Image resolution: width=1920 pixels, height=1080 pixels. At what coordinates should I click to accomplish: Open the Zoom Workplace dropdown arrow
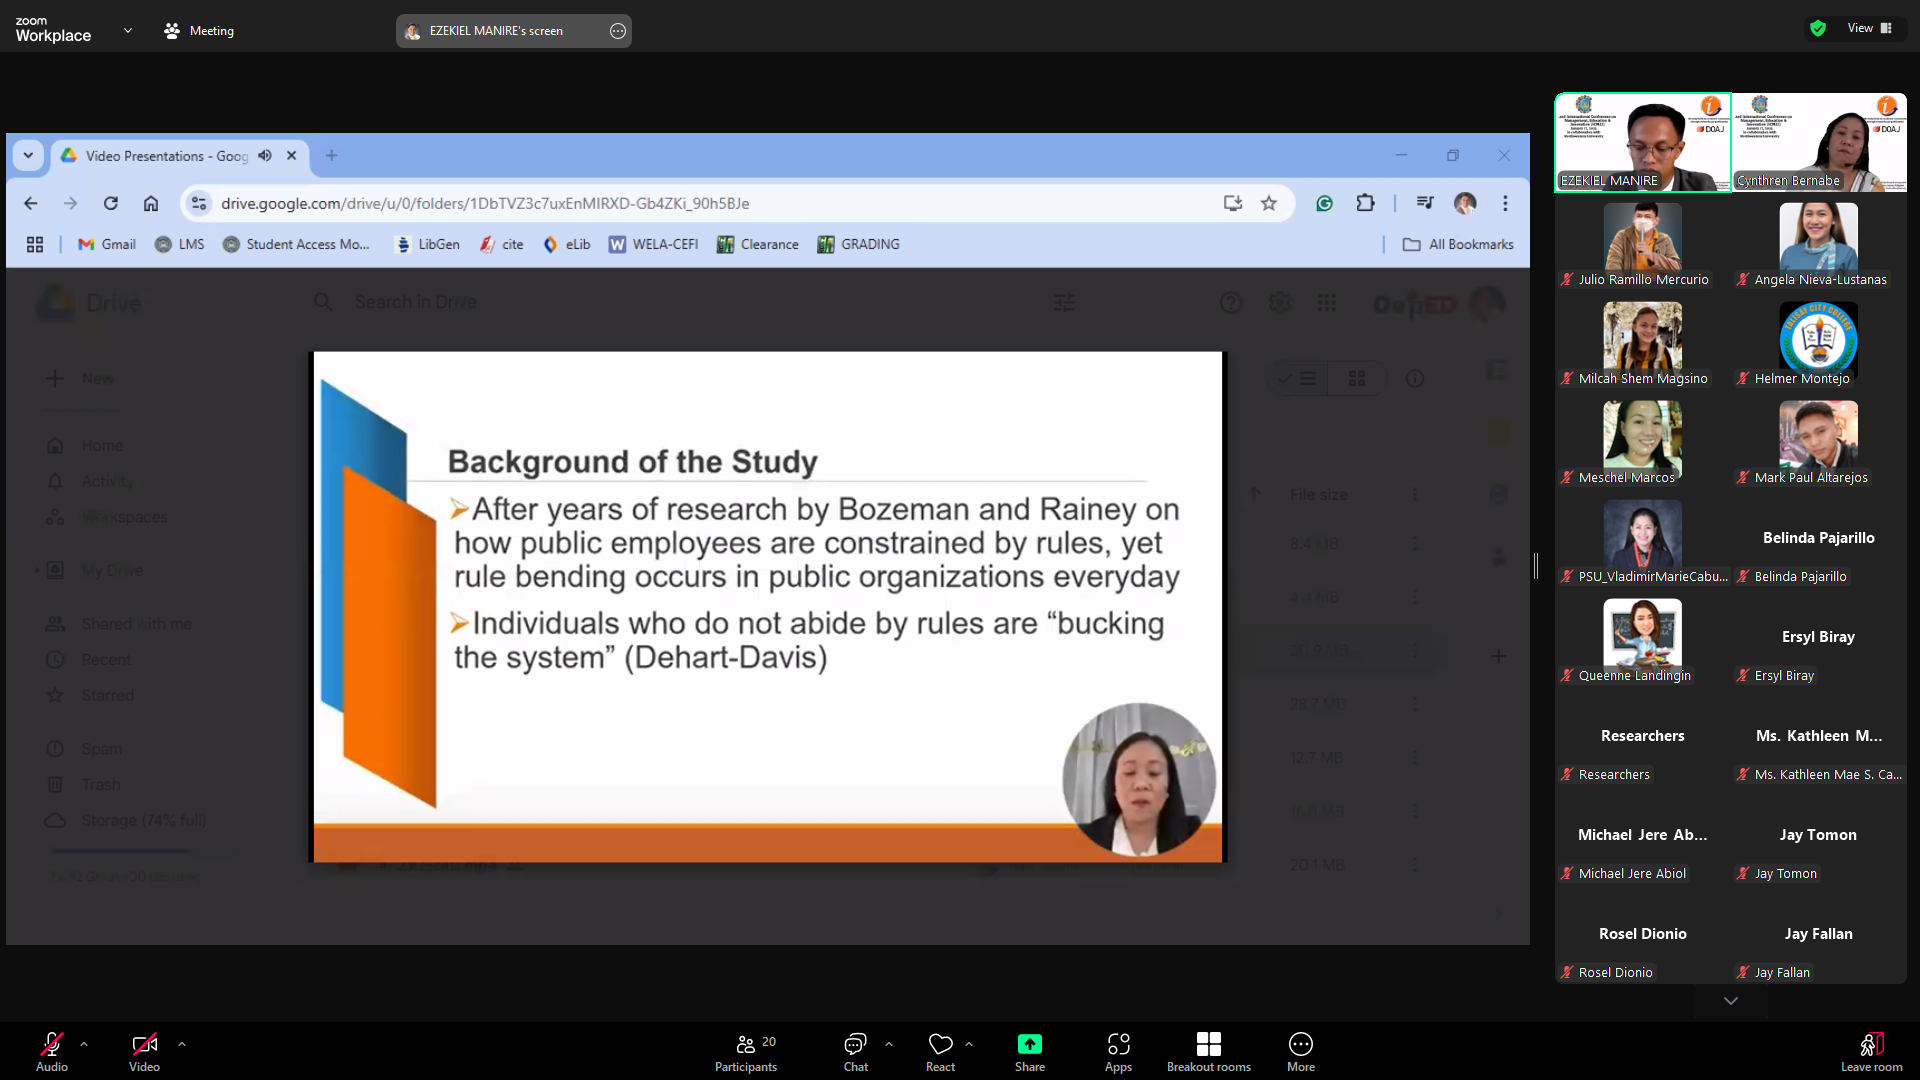tap(128, 31)
